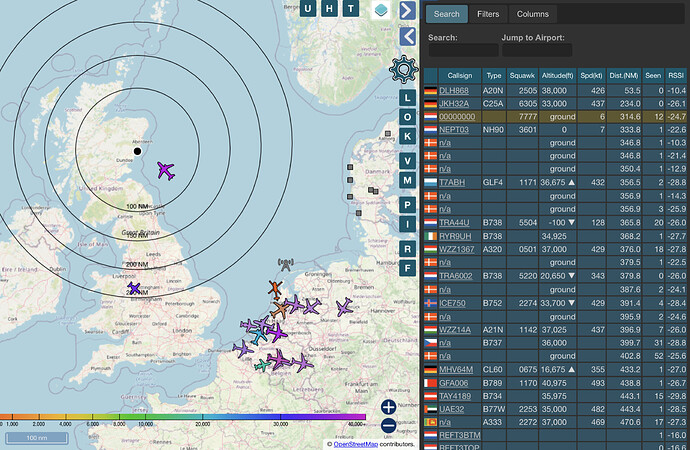This screenshot has width=690, height=450.
Task: Open TRA44U callsign link
Action: [454, 223]
